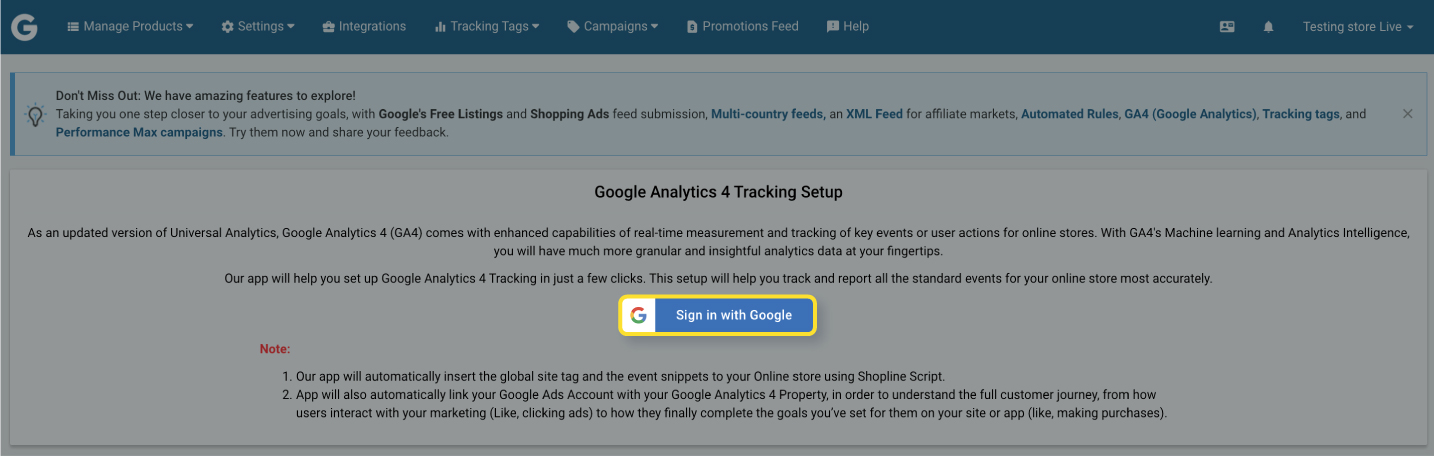The height and width of the screenshot is (456, 1434).
Task: Open the Manage Products dropdown
Action: coord(130,27)
